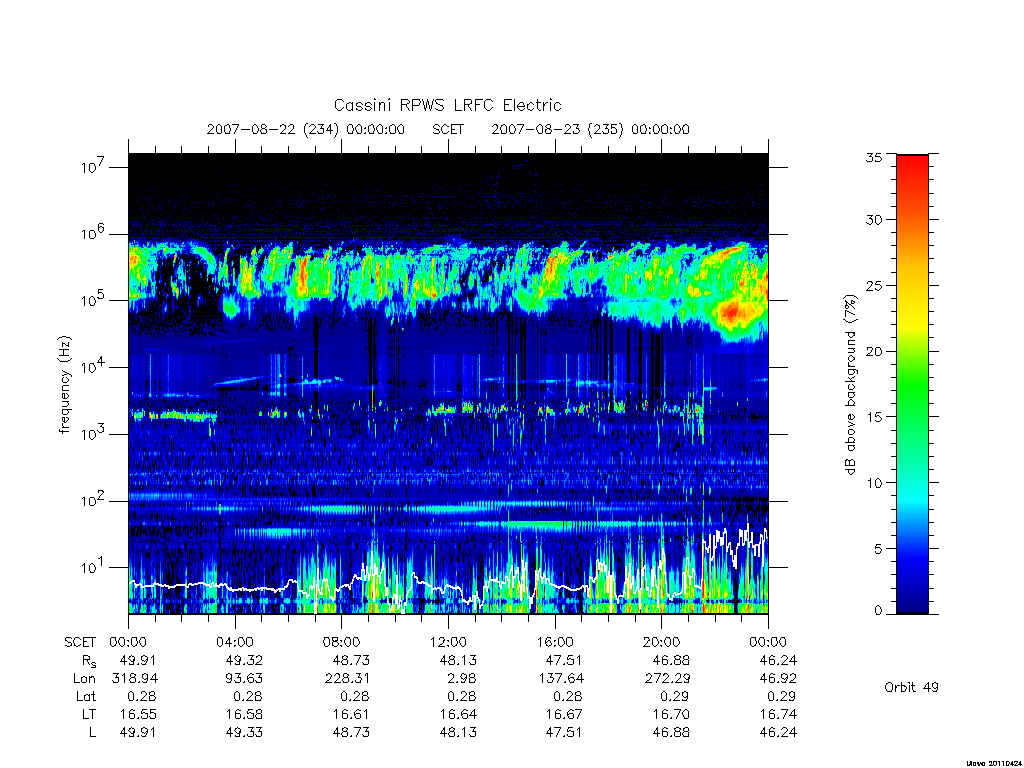
Task: Click the LT value '16.64'
Action: 458,714
